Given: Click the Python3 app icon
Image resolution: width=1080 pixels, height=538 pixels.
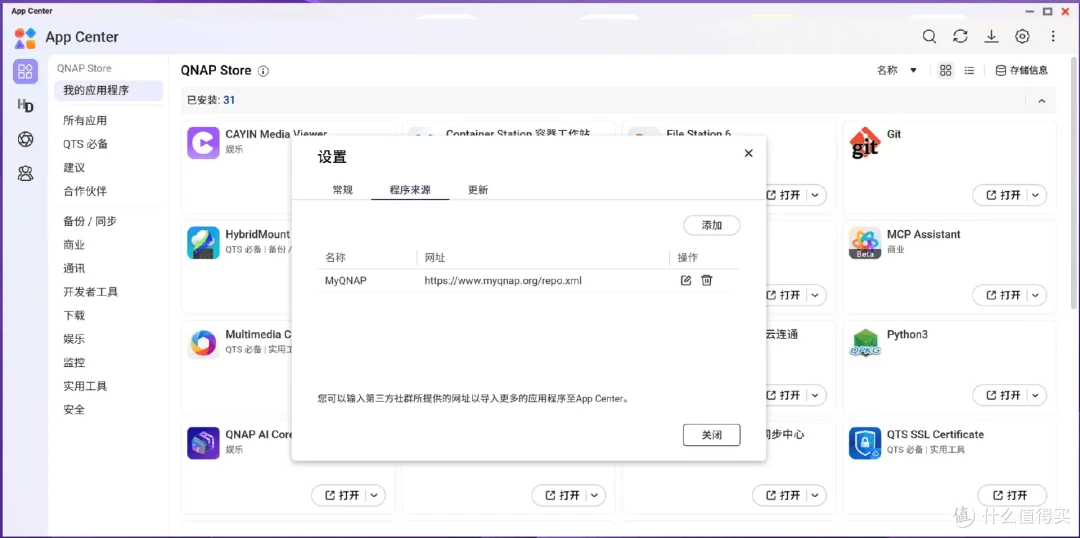Looking at the screenshot, I should click(x=865, y=342).
